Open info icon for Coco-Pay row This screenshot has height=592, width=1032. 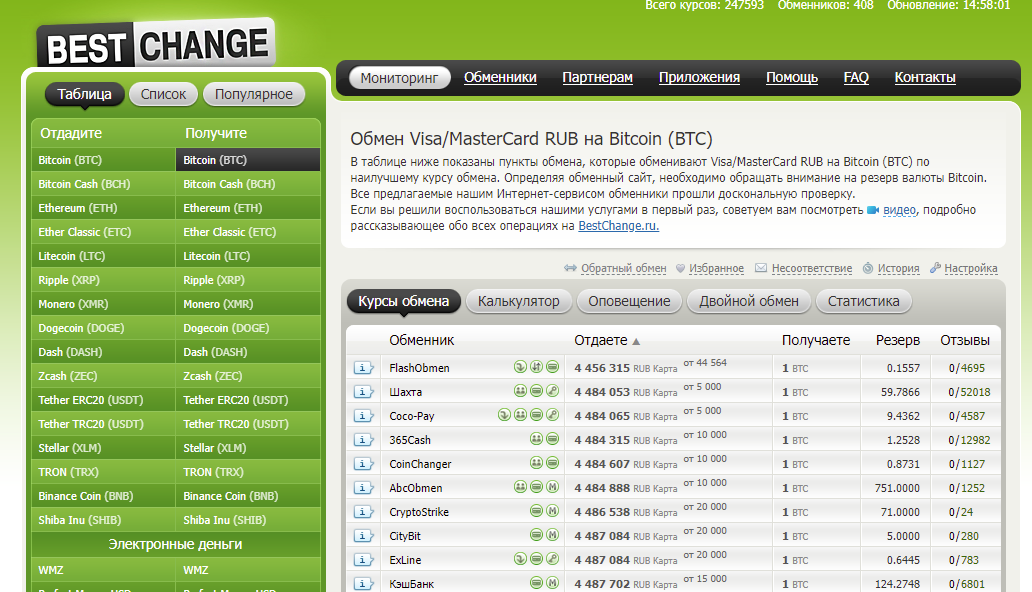[363, 416]
